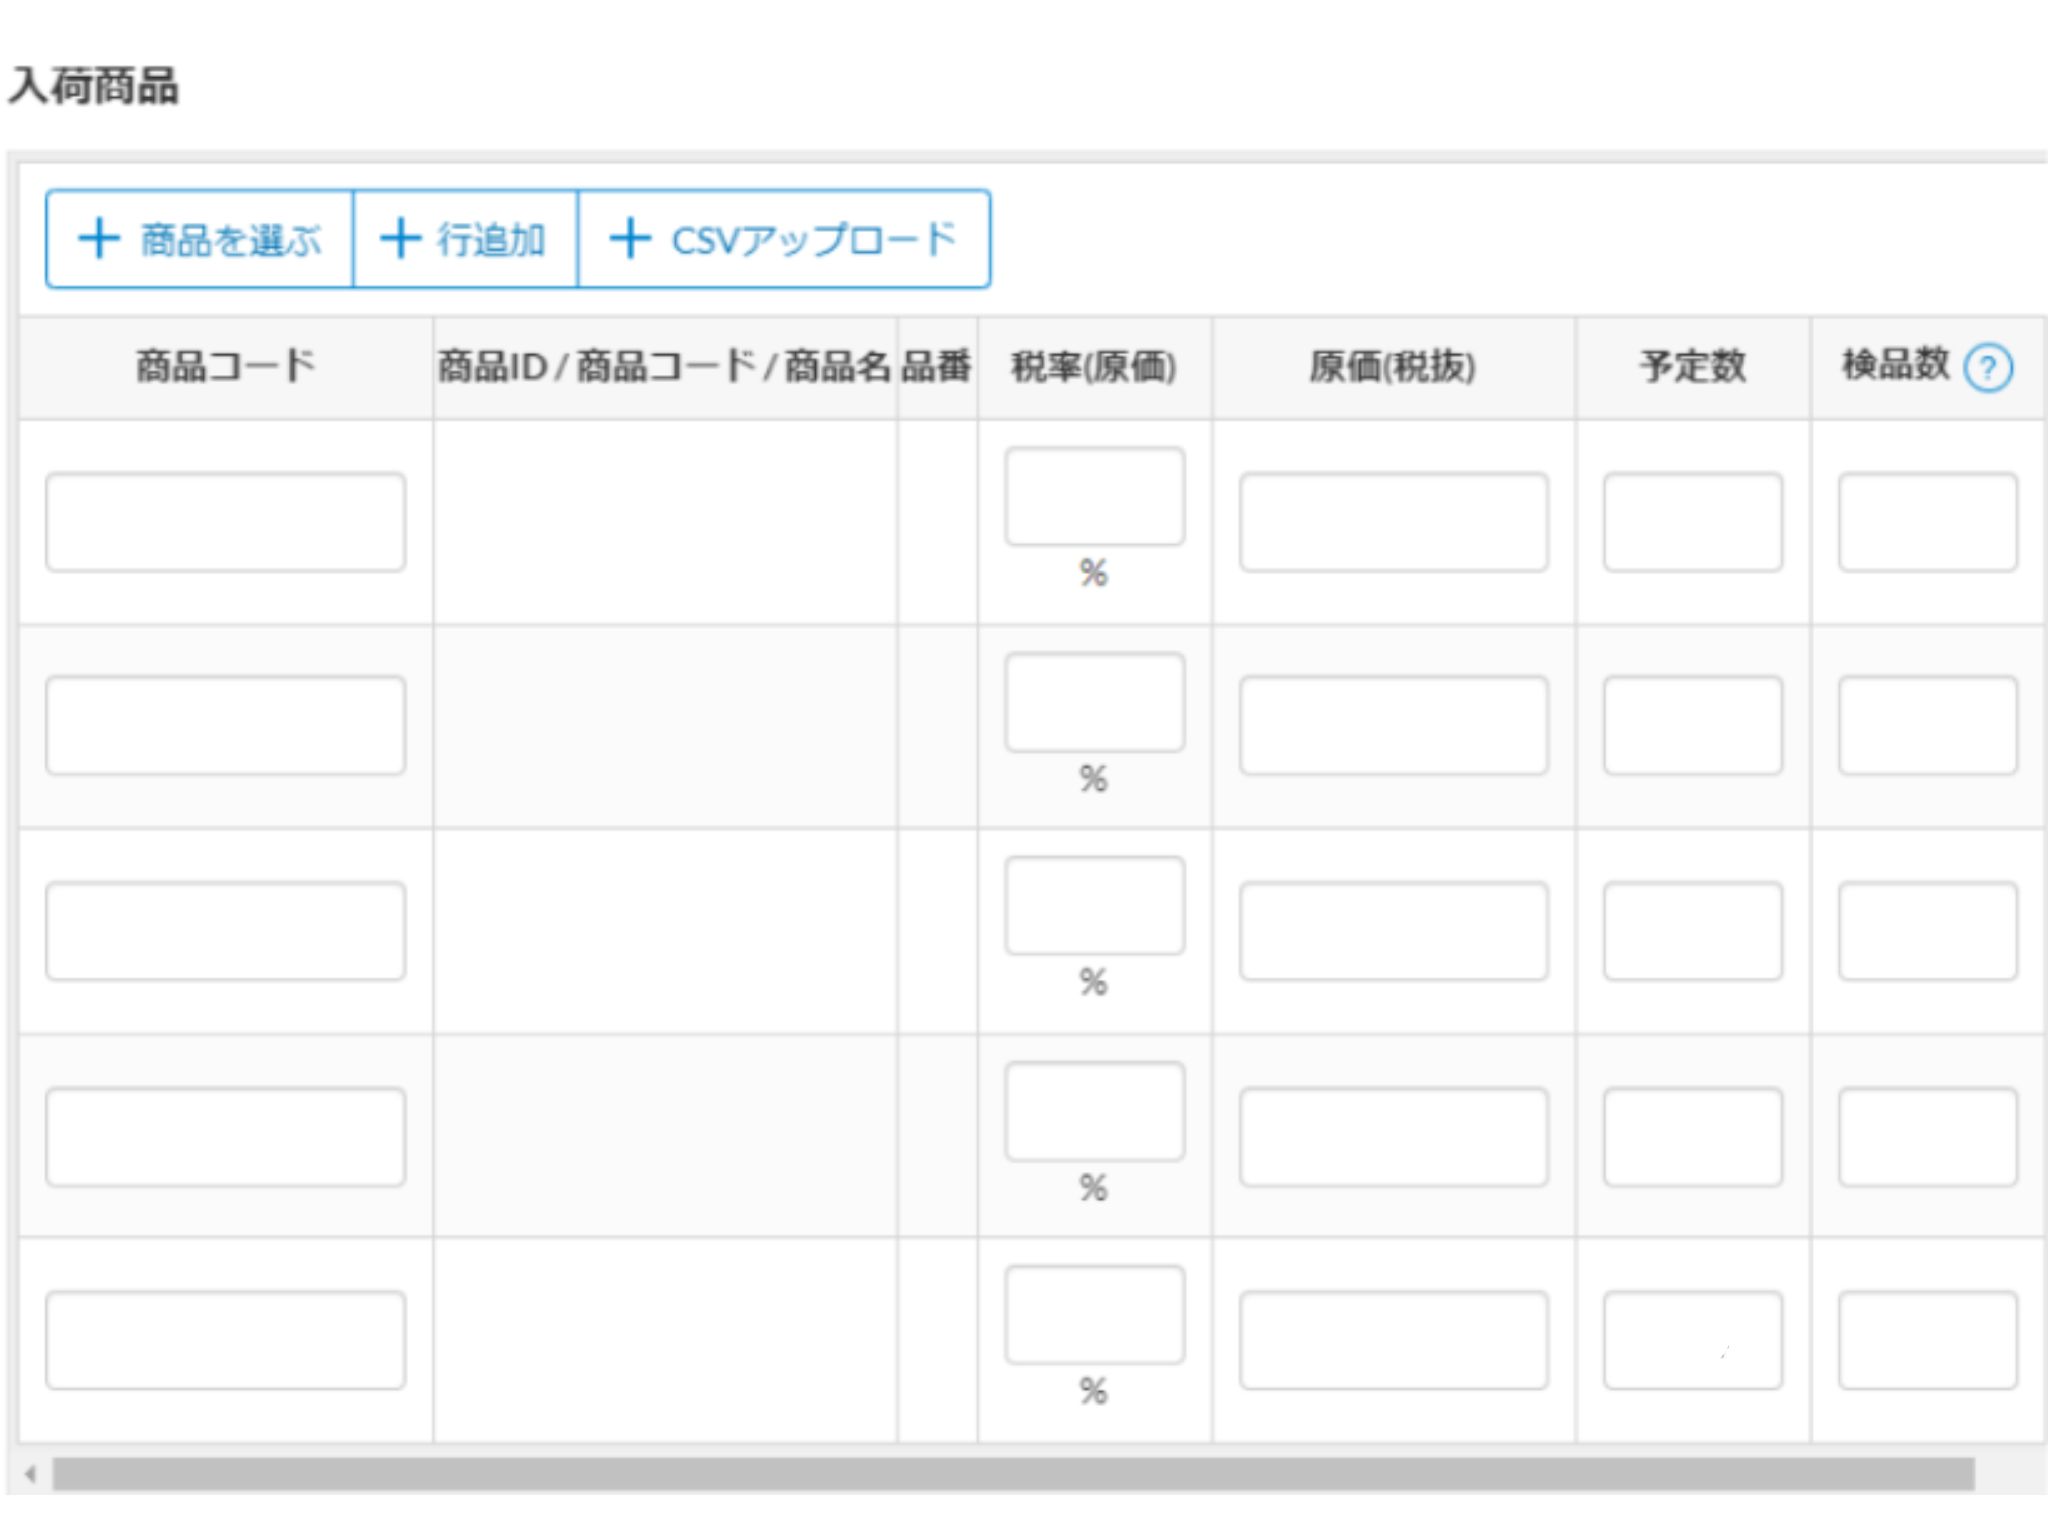Click the 税率(原価) column header
Image resolution: width=2048 pixels, height=1536 pixels.
click(1094, 366)
